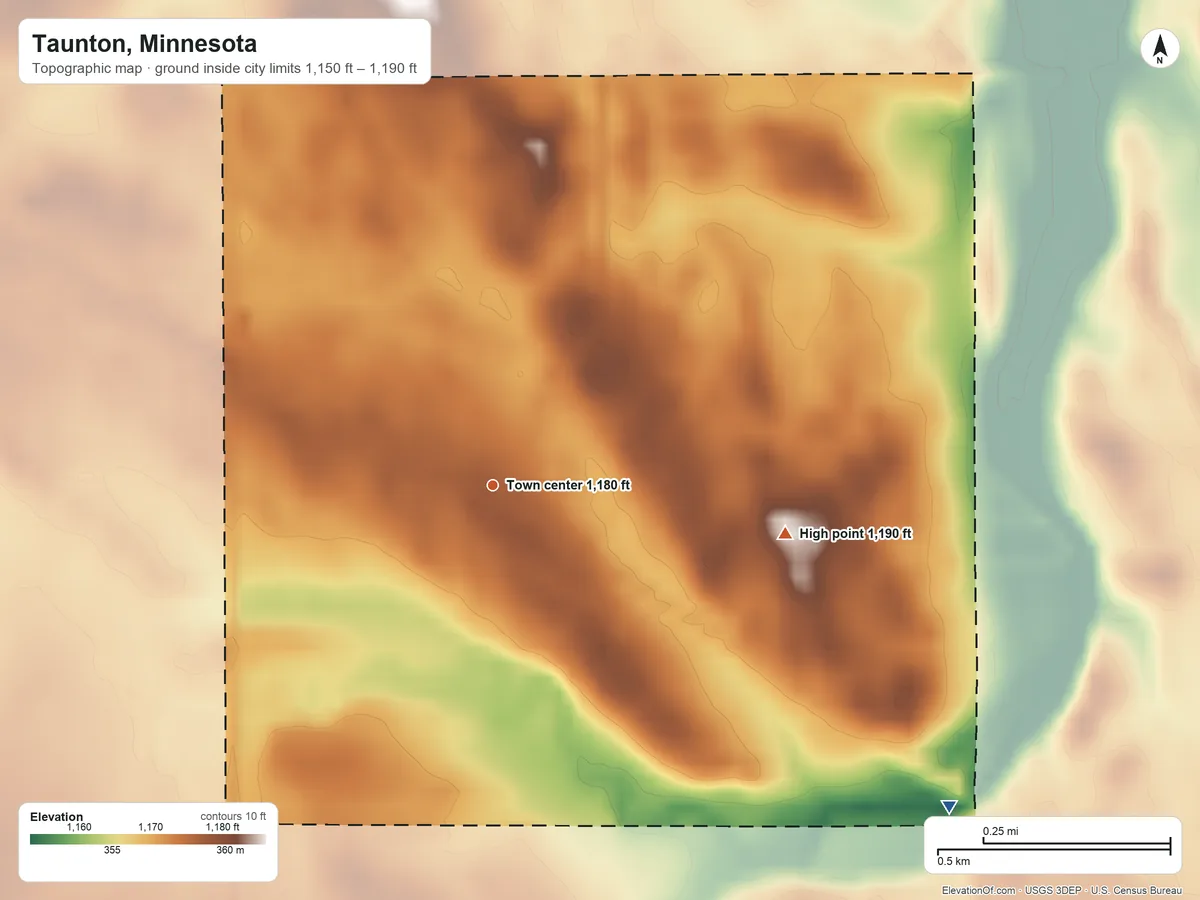
Task: Click the '0.25 mi' scale bar label
Action: [1000, 832]
